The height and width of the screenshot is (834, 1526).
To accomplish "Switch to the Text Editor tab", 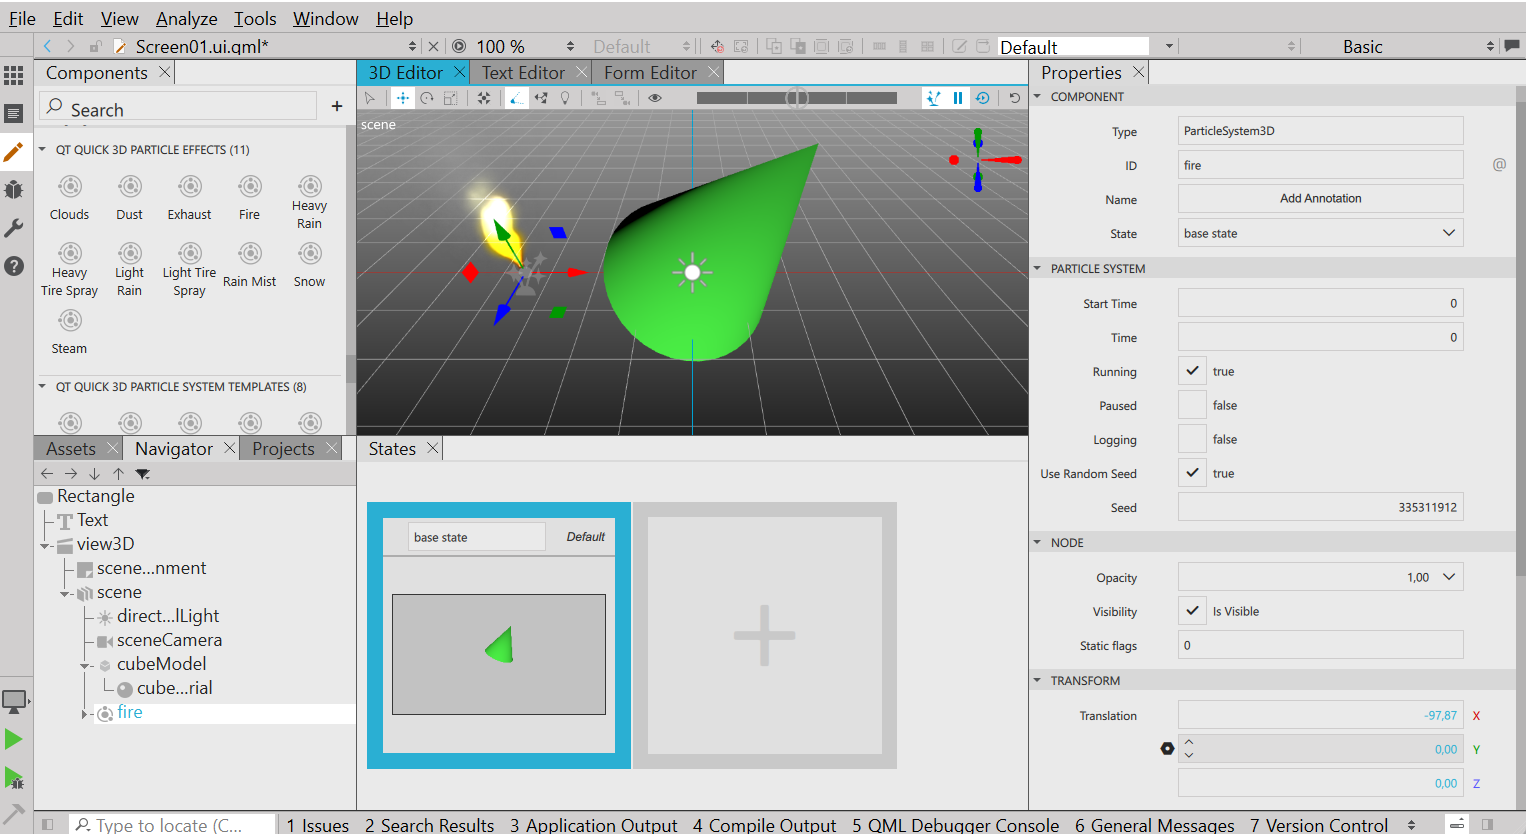I will tap(523, 73).
